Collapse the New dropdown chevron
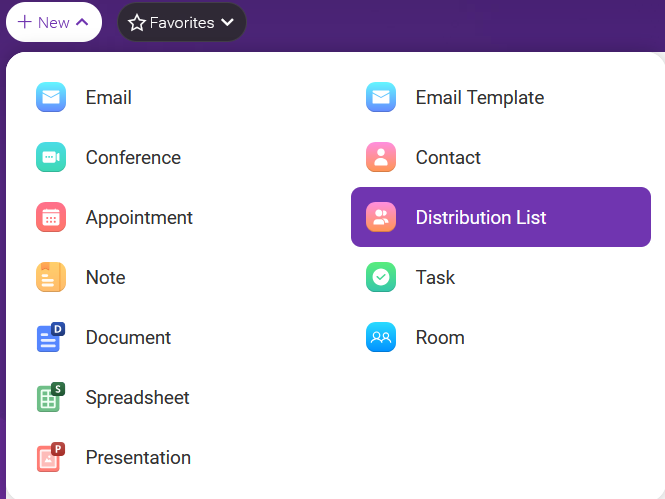 coord(82,22)
